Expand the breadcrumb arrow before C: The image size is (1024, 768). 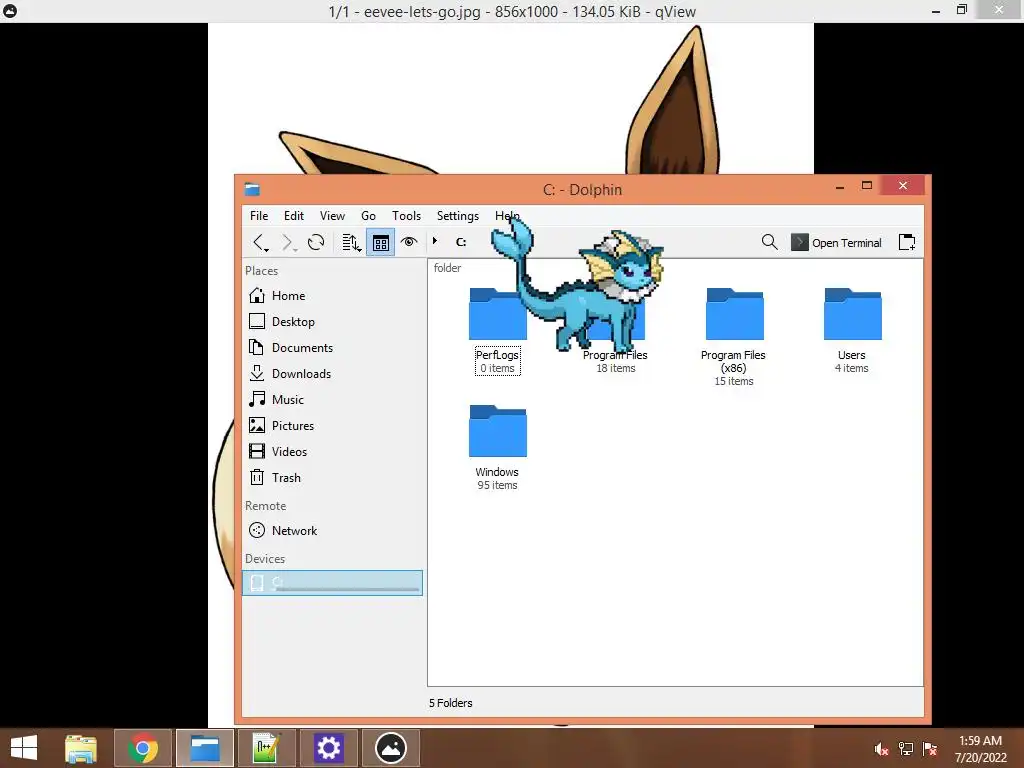(x=435, y=242)
